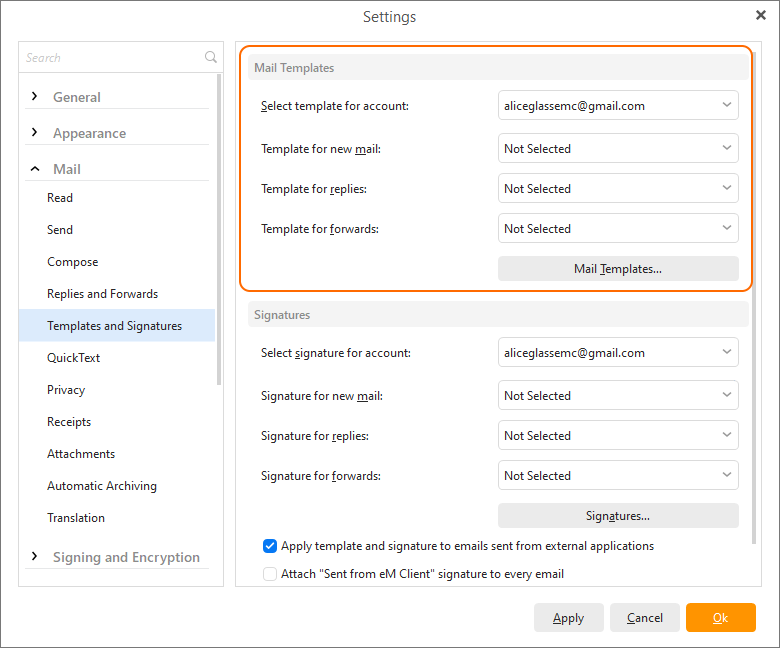Expand the General settings section
The image size is (780, 648).
[34, 96]
